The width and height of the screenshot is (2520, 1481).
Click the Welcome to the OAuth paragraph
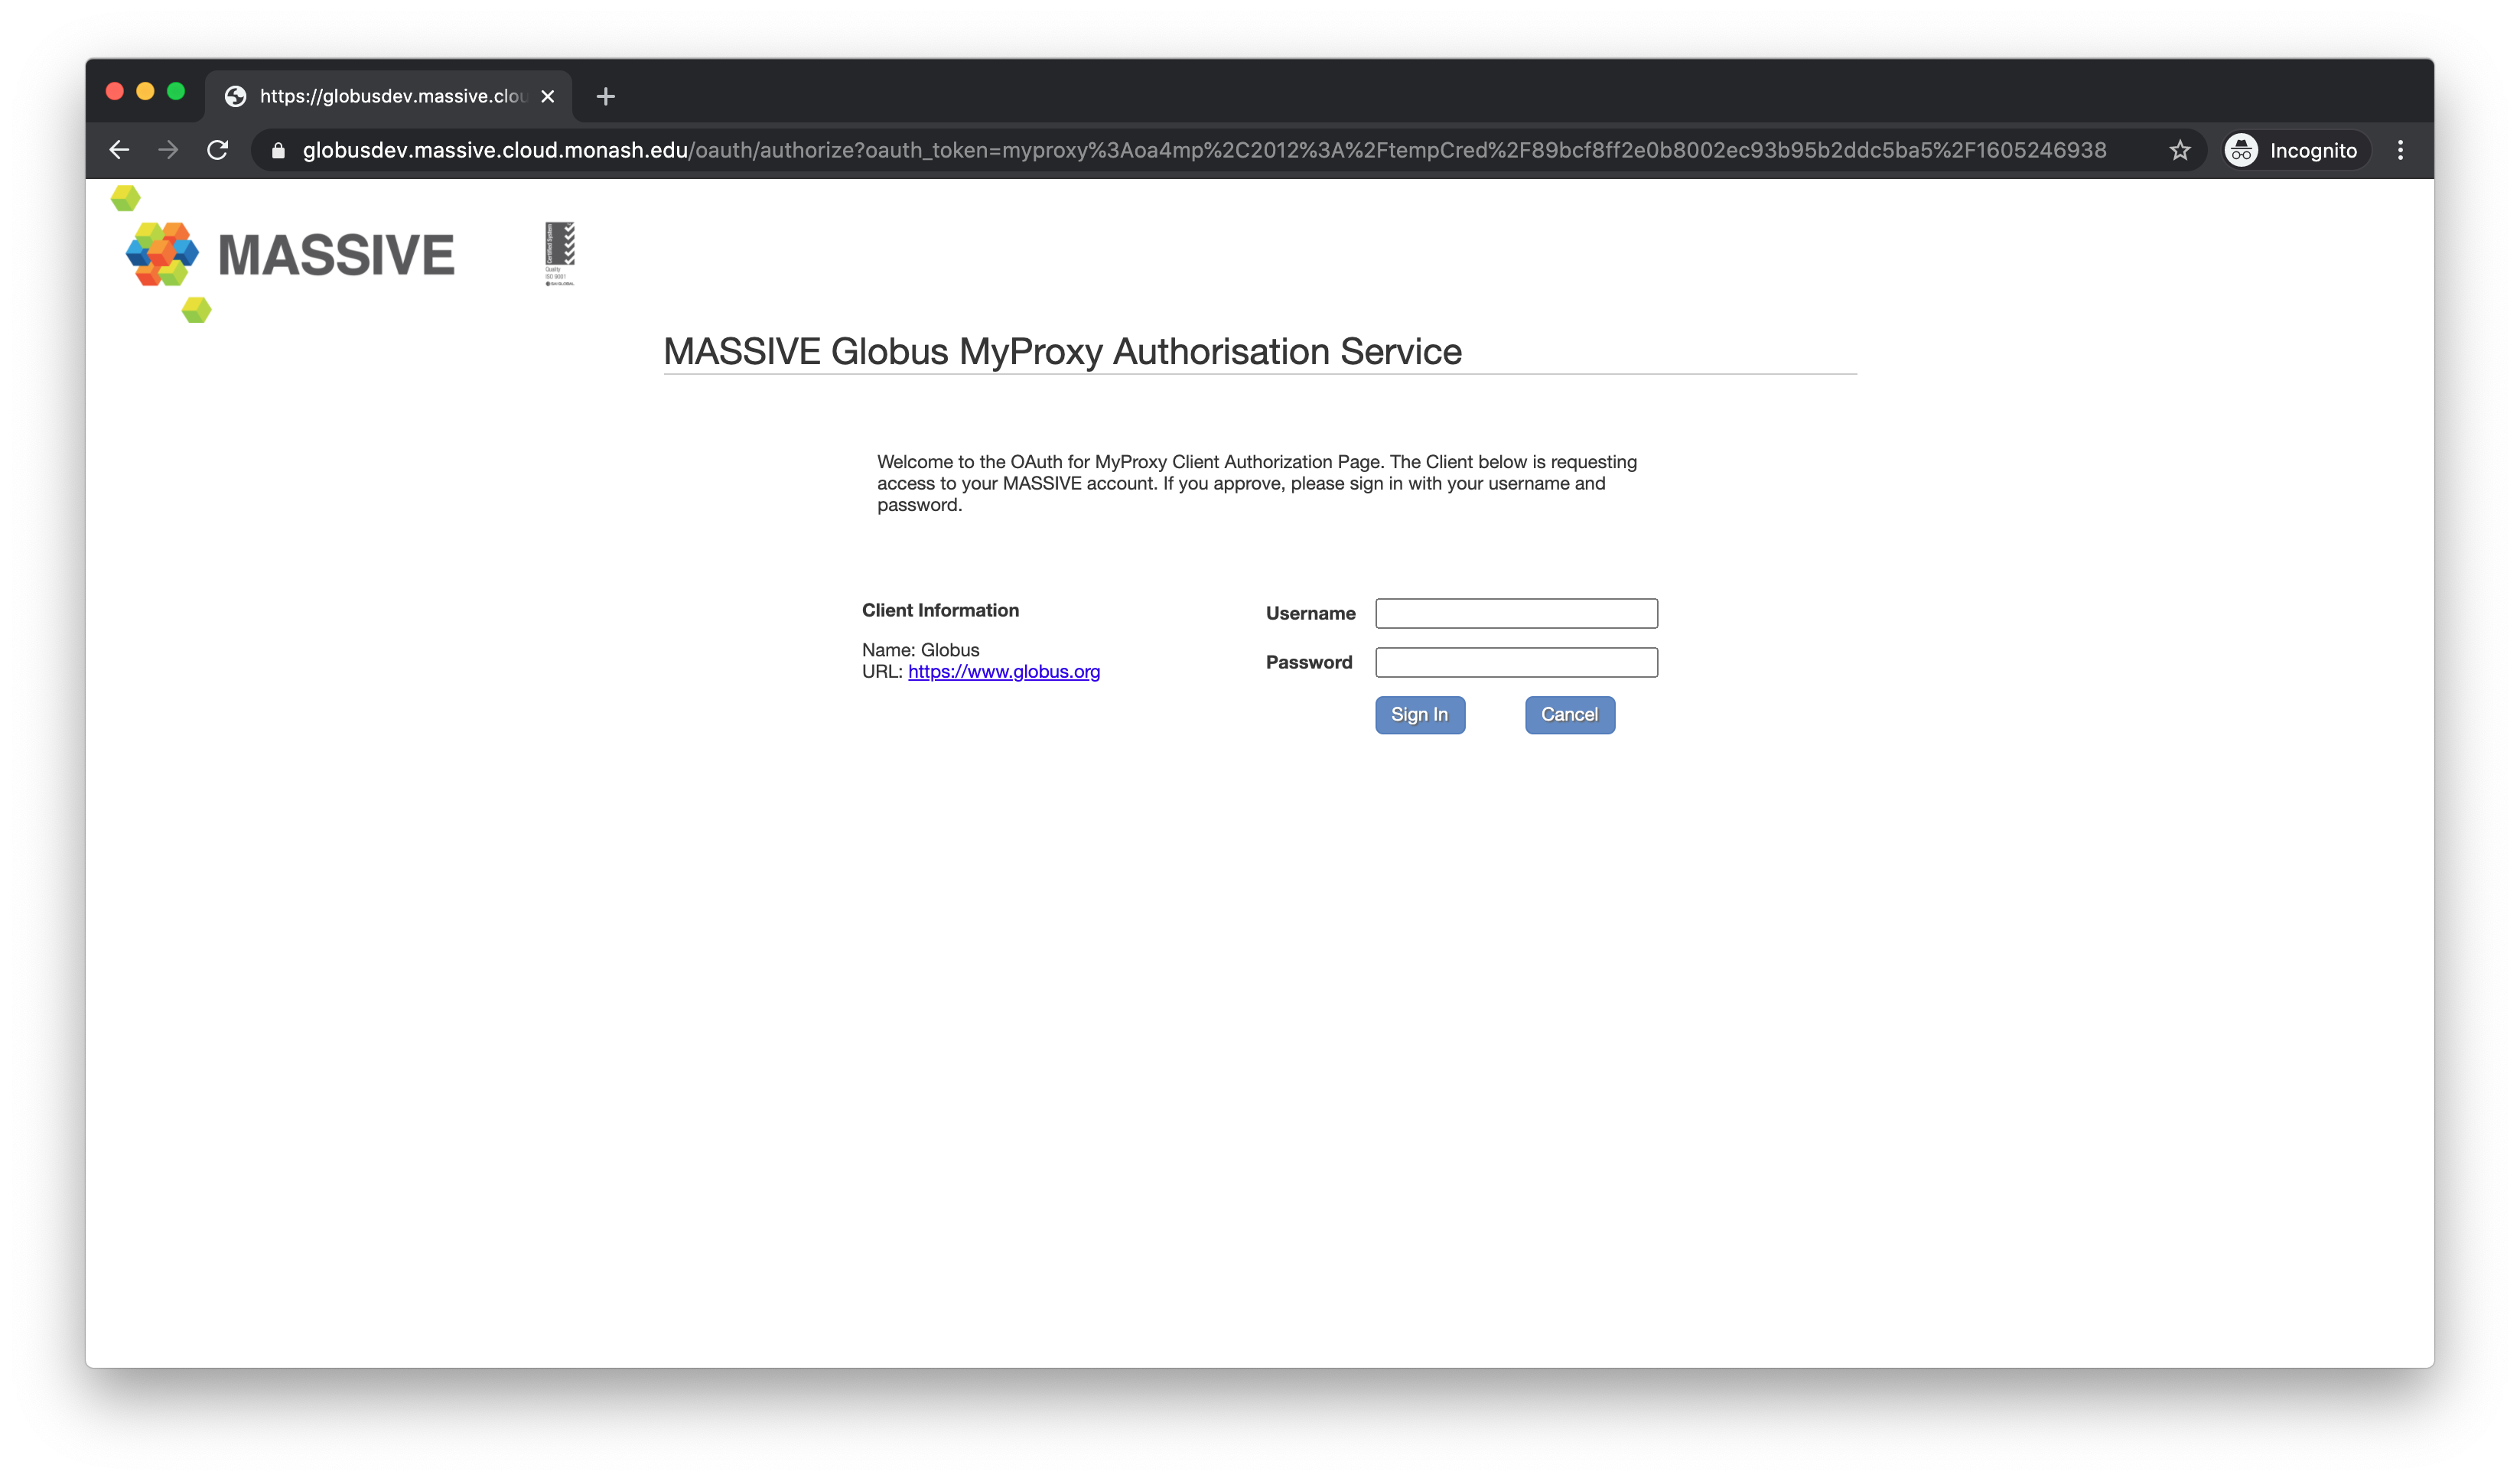coord(1257,483)
